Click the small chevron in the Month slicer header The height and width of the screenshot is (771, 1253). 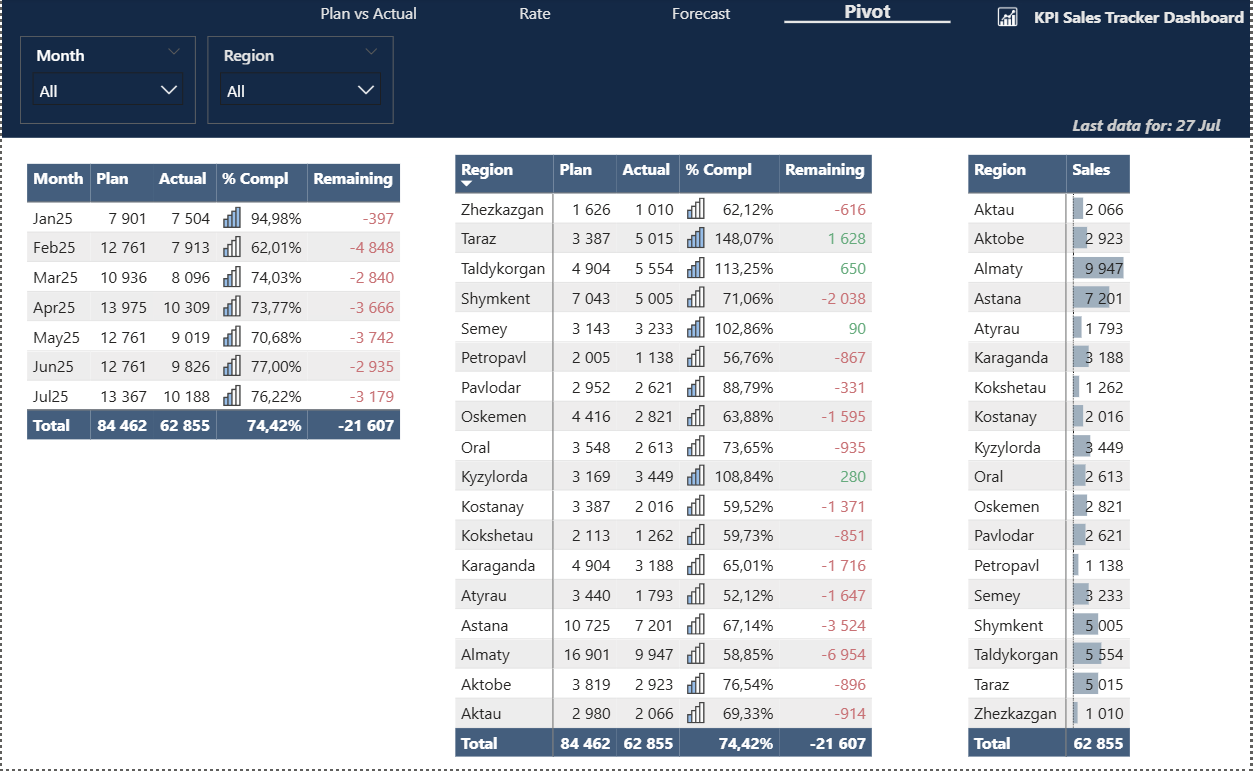174,51
